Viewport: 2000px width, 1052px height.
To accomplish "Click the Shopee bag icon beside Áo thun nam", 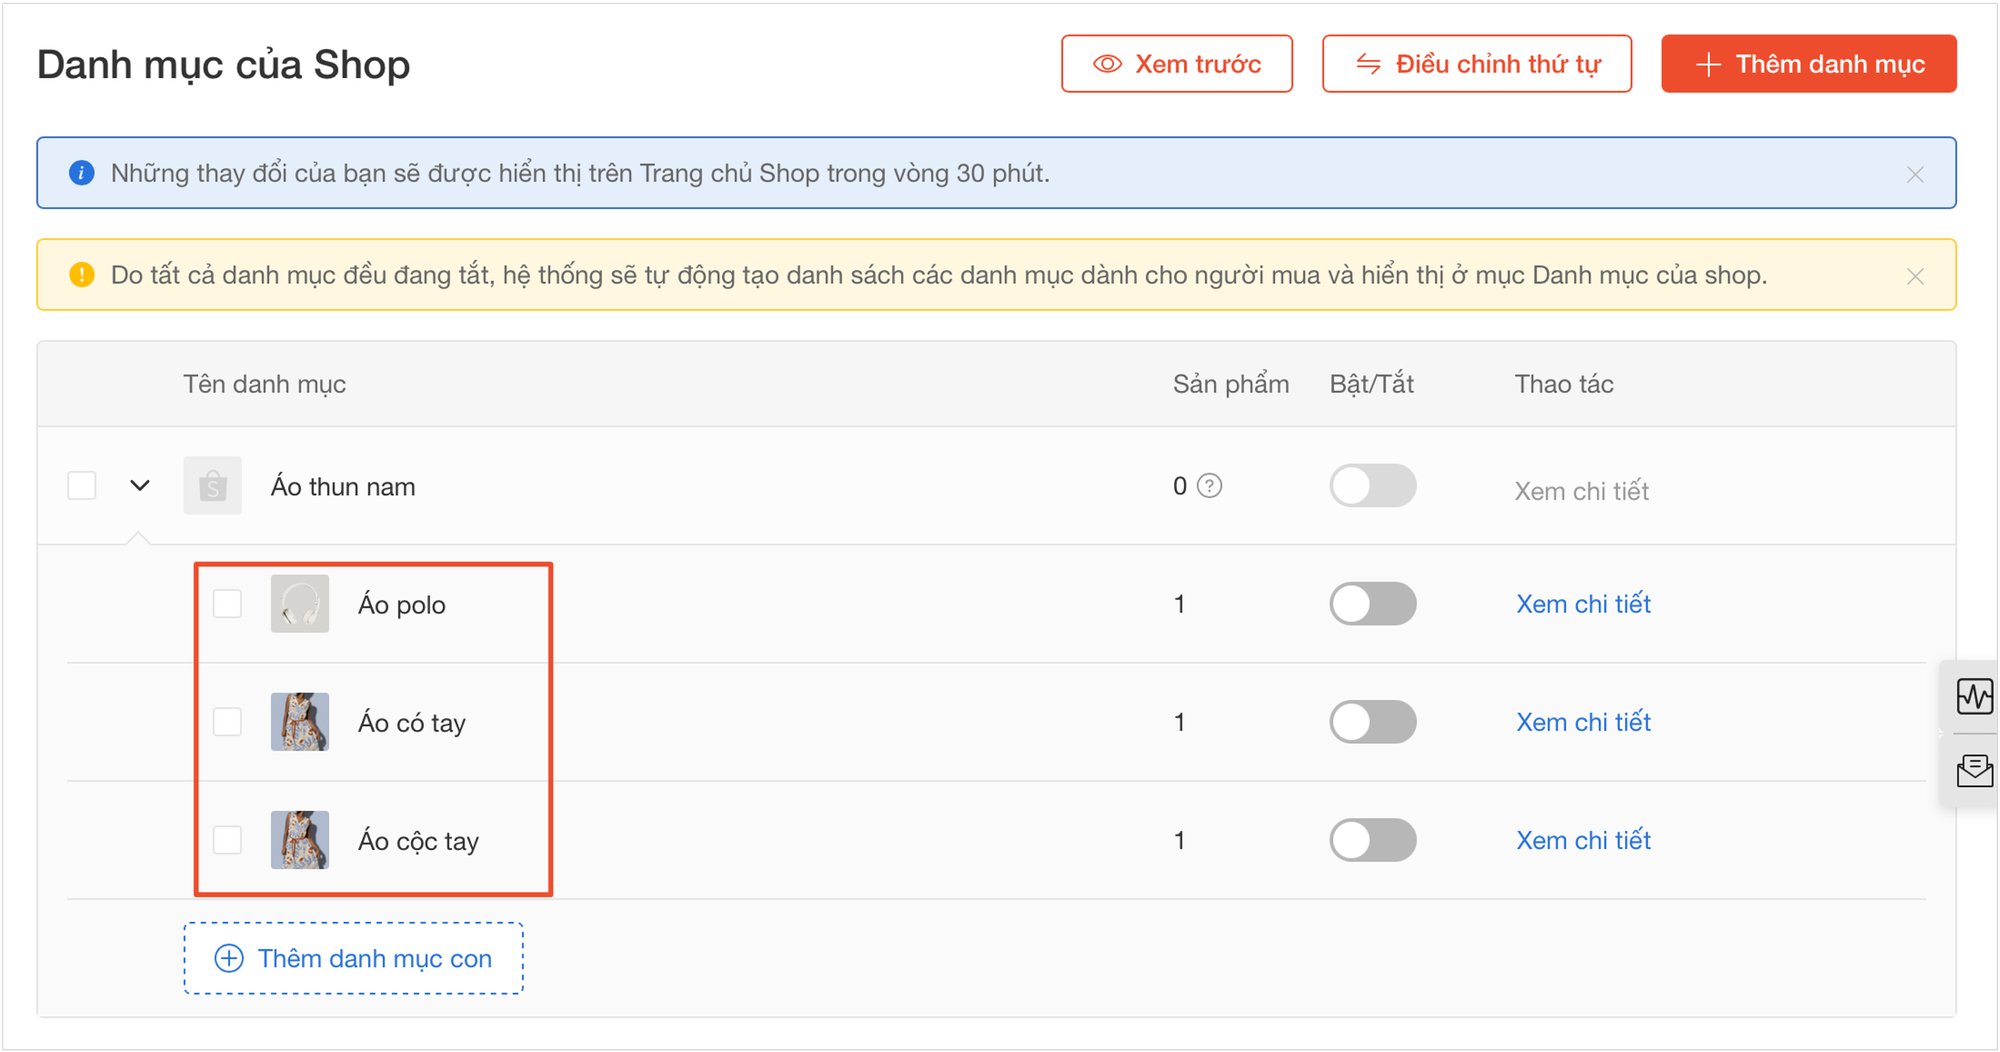I will [x=212, y=486].
